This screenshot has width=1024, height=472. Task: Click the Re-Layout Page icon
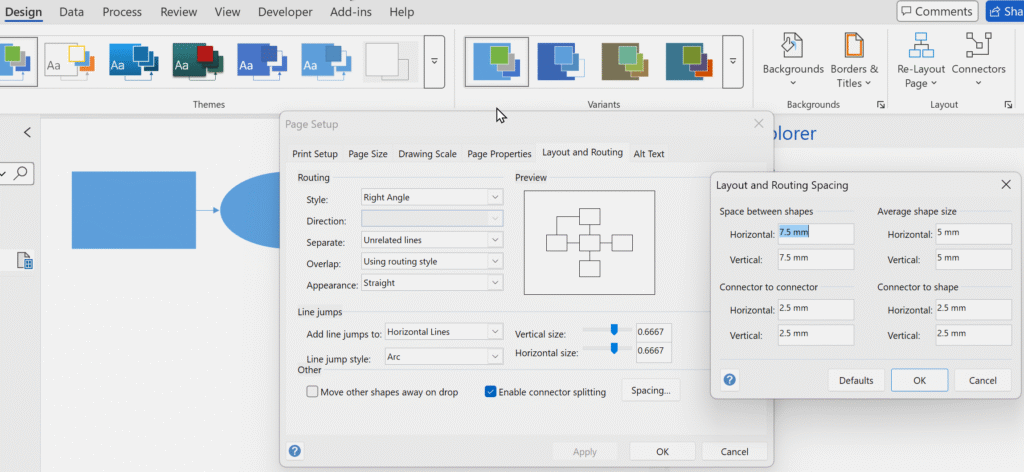(x=921, y=46)
